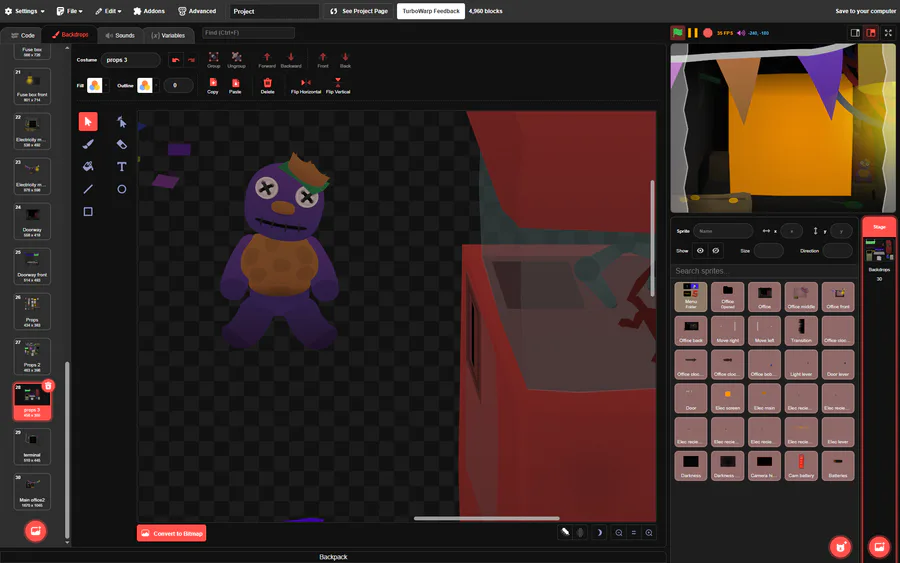Switch to large stage layout
The image size is (900, 563).
click(871, 33)
